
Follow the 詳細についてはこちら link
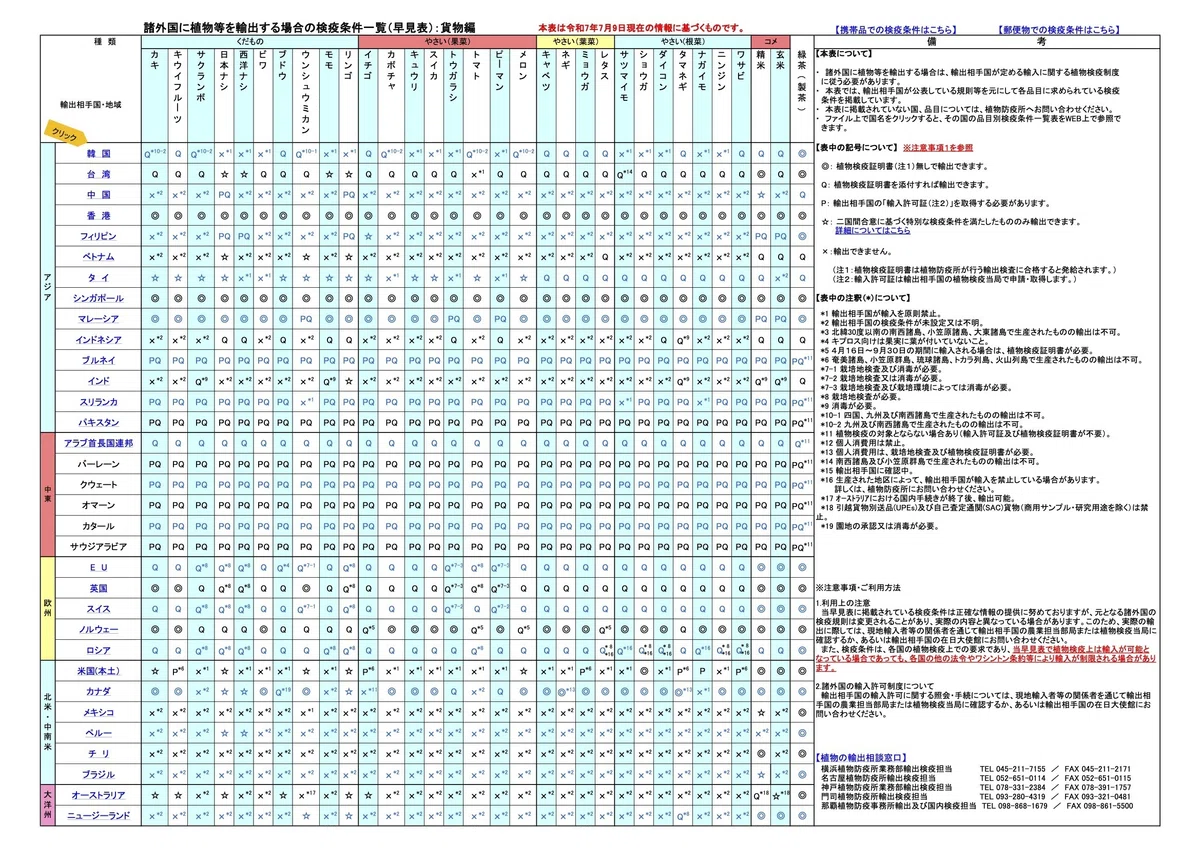coord(873,231)
